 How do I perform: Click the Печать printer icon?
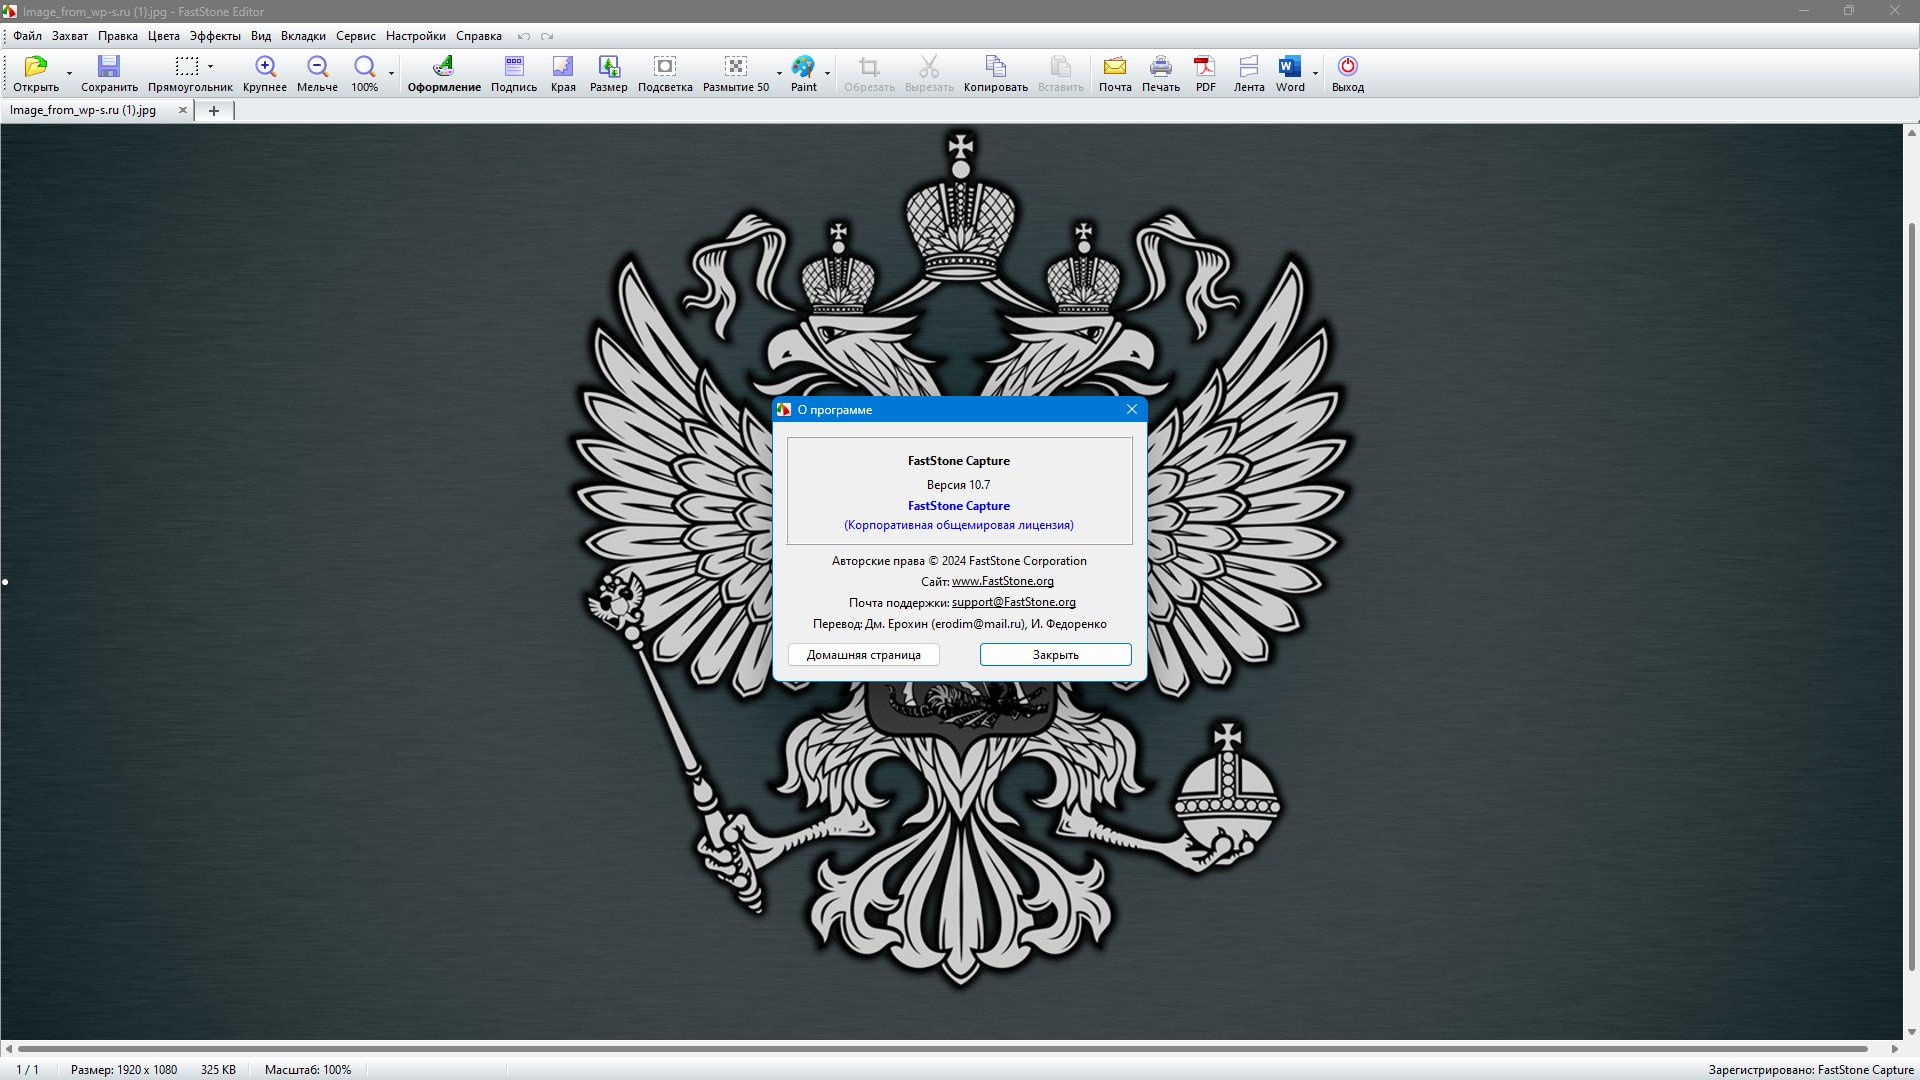(1161, 66)
